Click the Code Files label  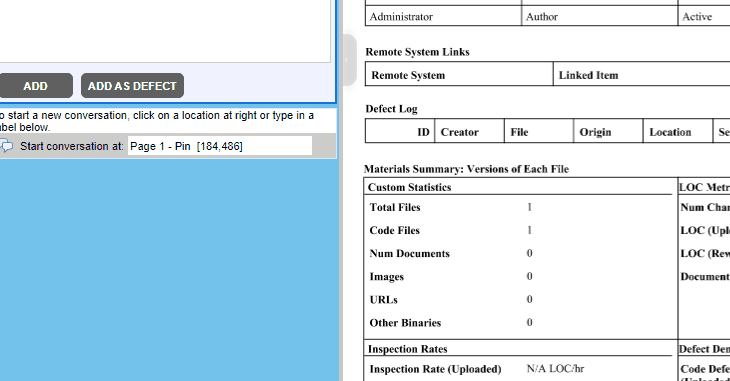[394, 230]
